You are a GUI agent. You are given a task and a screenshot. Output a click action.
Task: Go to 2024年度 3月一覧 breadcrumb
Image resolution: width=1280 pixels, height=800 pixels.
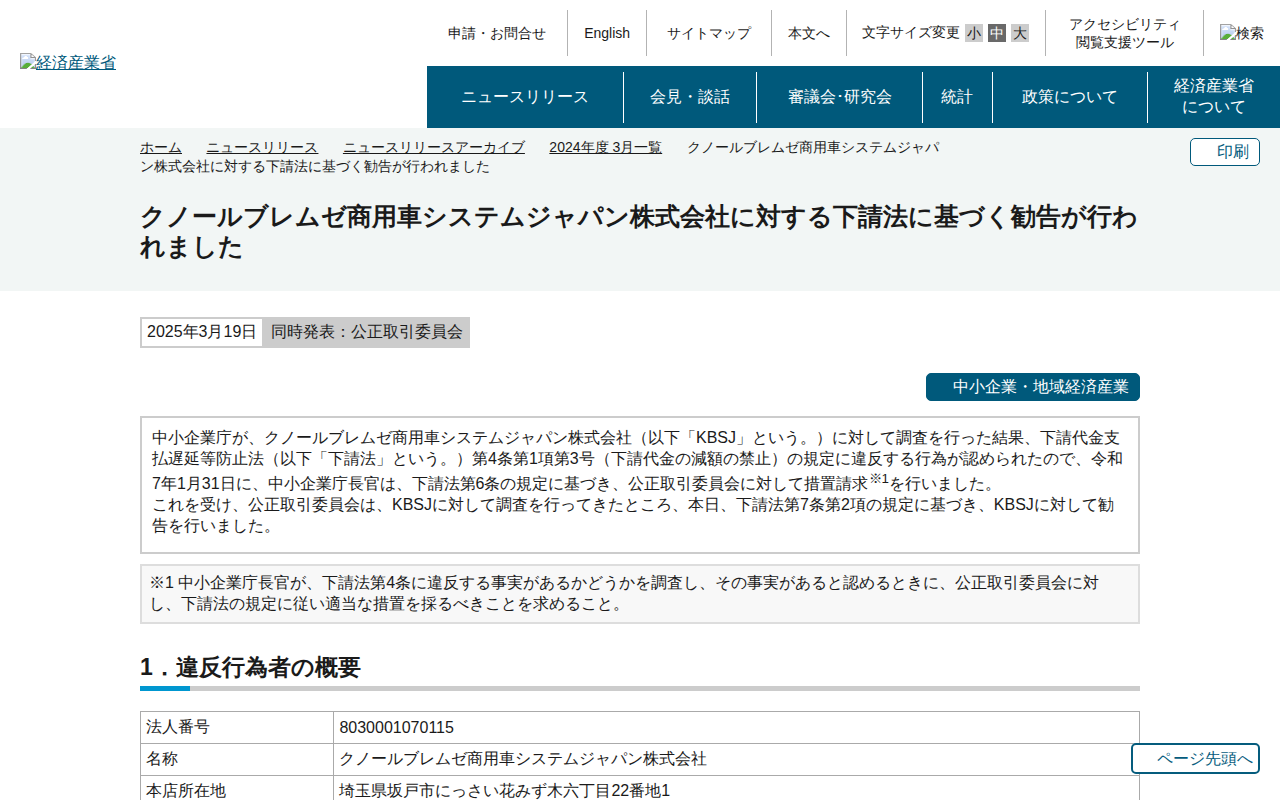coord(605,147)
